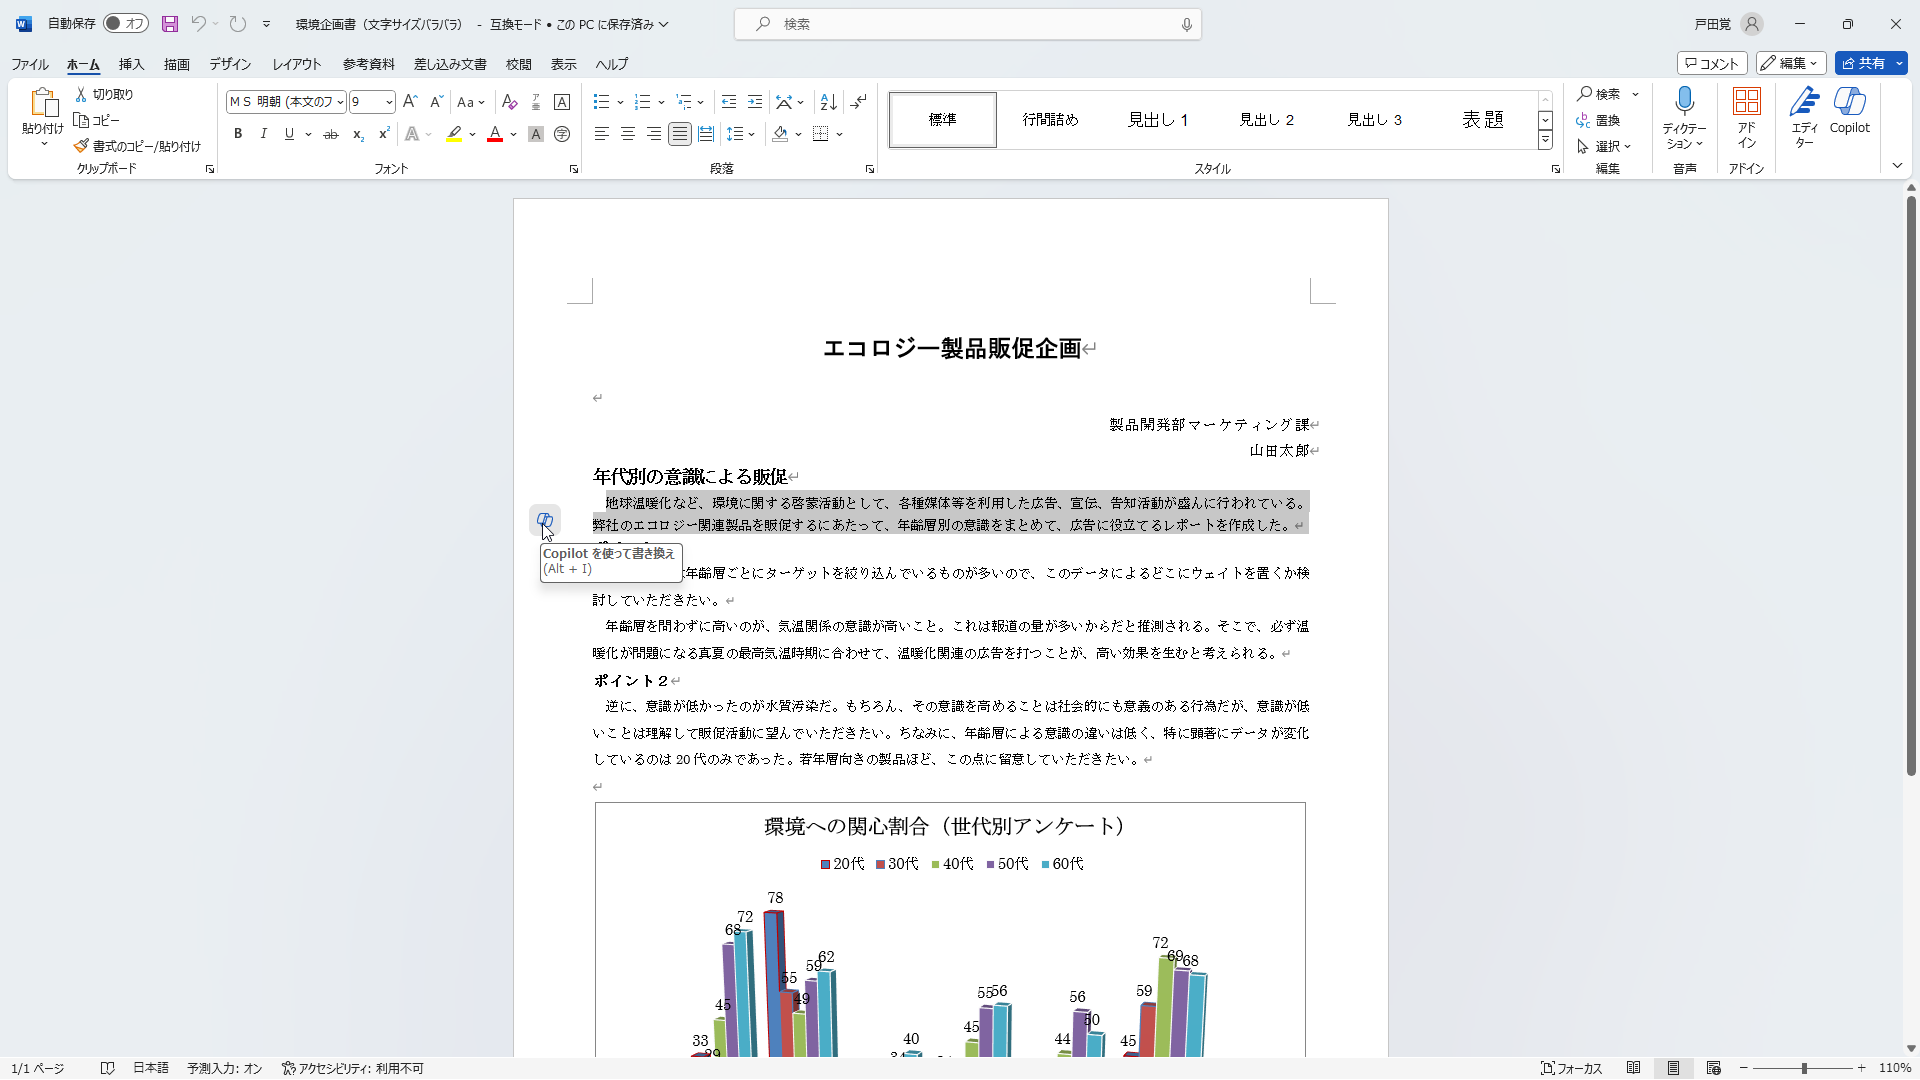Open the Layout (レイアウト) tab

[x=297, y=64]
